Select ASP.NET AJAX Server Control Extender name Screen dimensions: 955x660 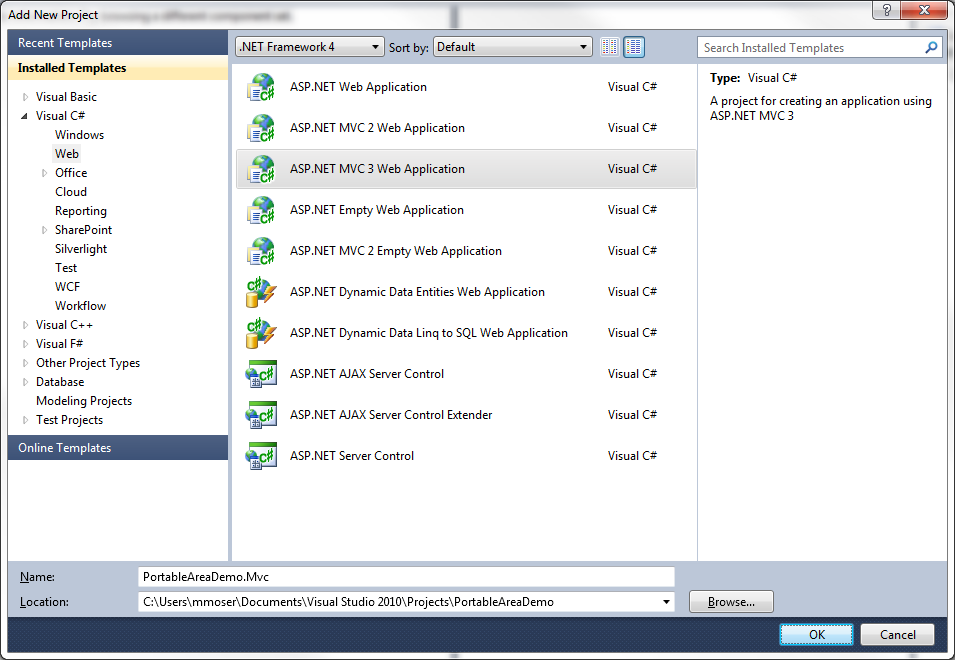pyautogui.click(x=391, y=415)
